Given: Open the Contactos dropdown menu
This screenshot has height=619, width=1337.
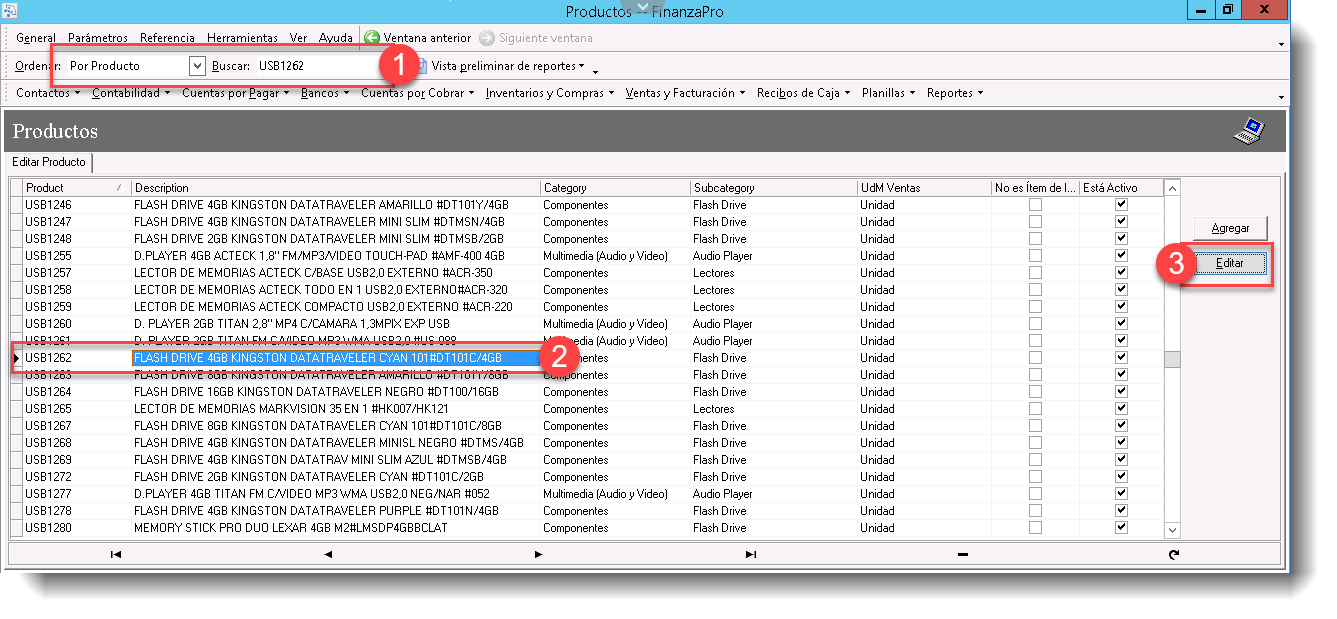Looking at the screenshot, I should 48,93.
